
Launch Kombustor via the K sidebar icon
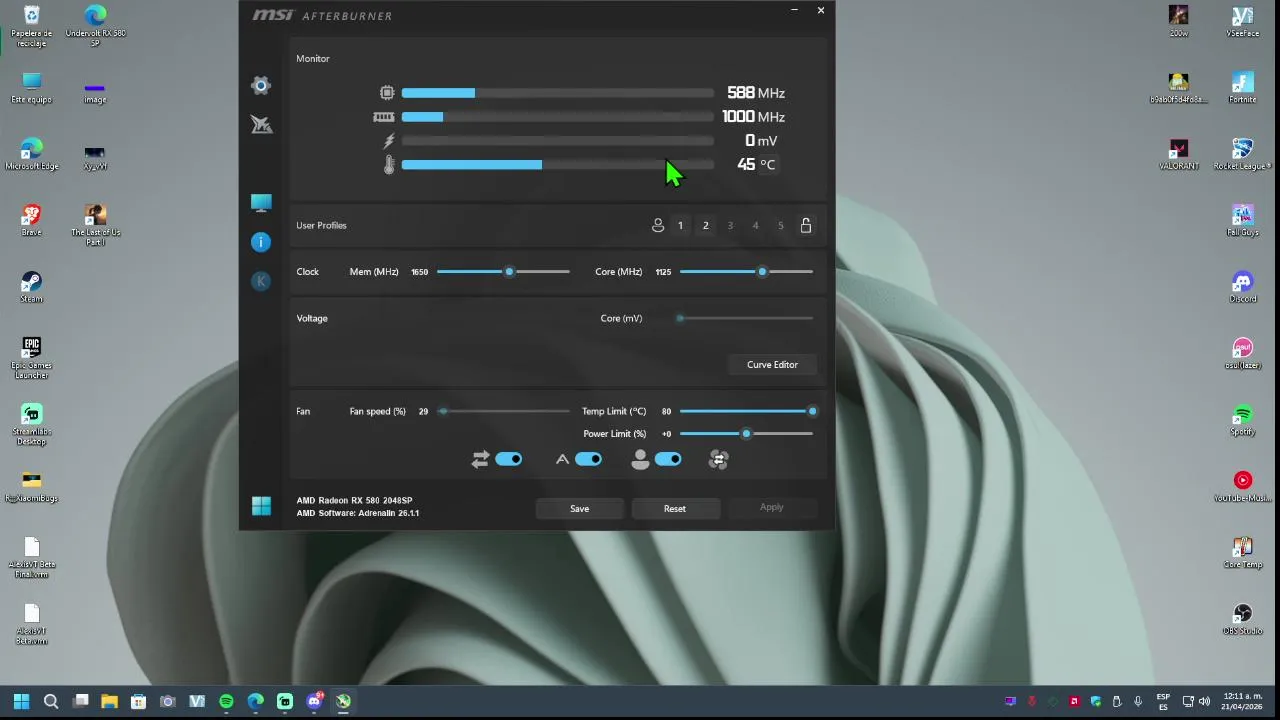tap(261, 281)
